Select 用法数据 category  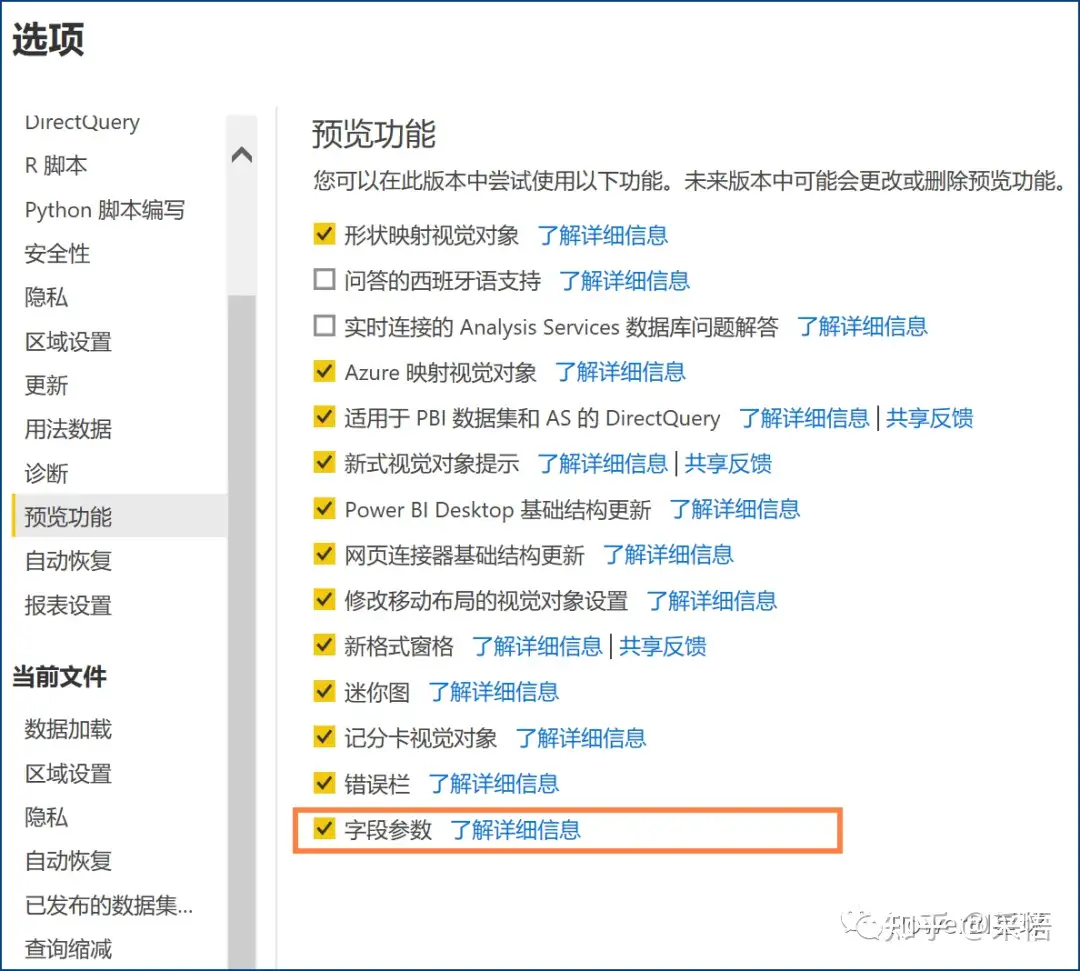(x=68, y=429)
